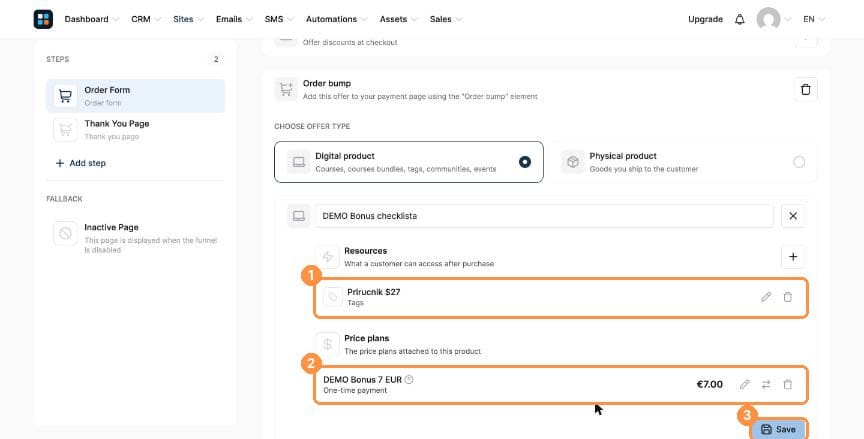Change language using EN dropdown
This screenshot has height=439, width=864.
pos(814,19)
